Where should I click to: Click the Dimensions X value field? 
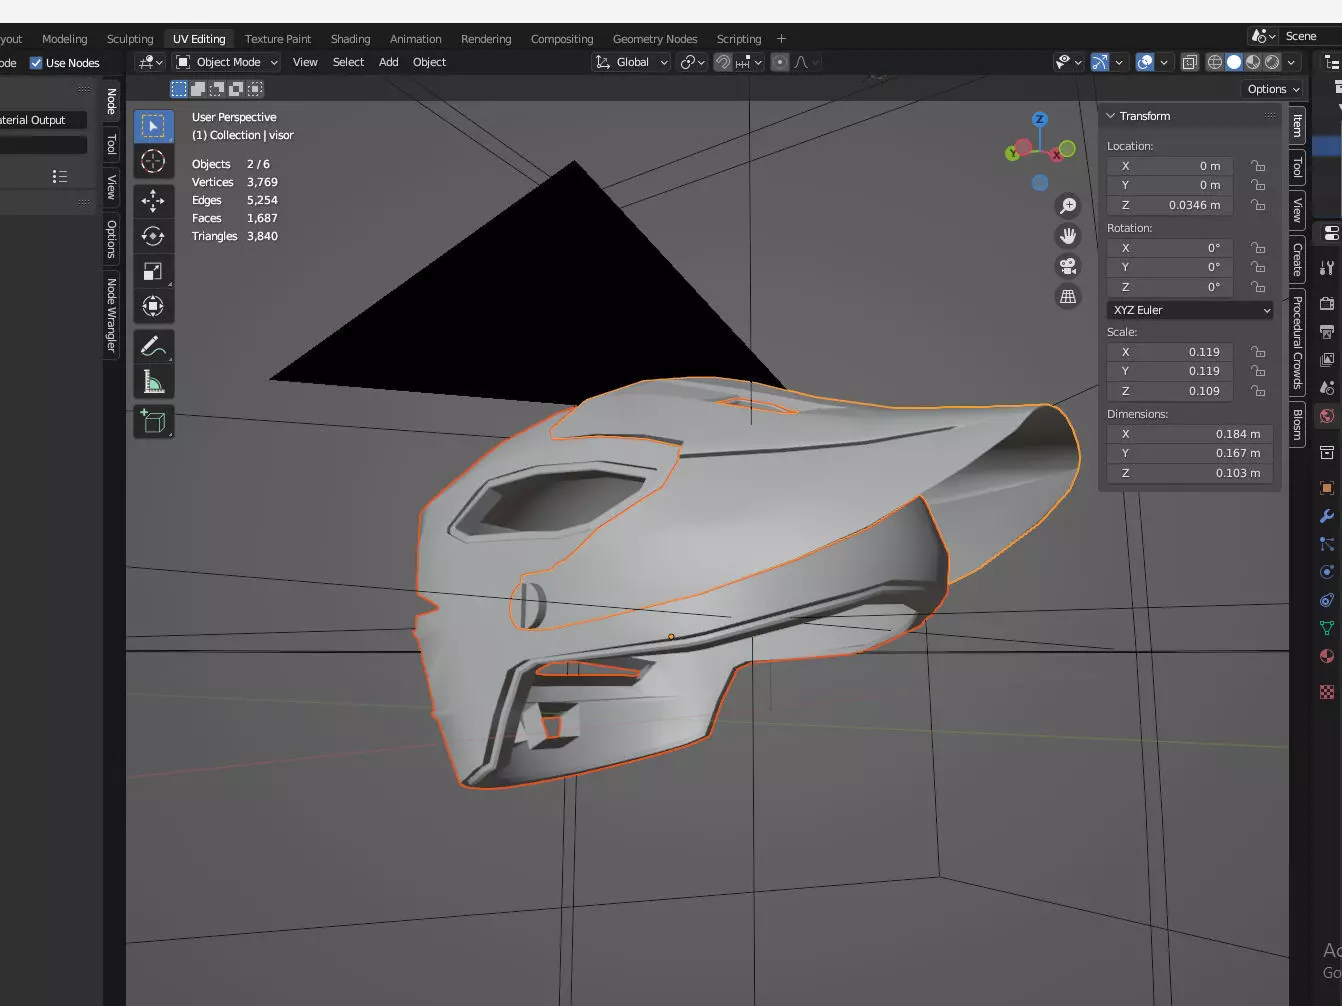tap(1189, 434)
